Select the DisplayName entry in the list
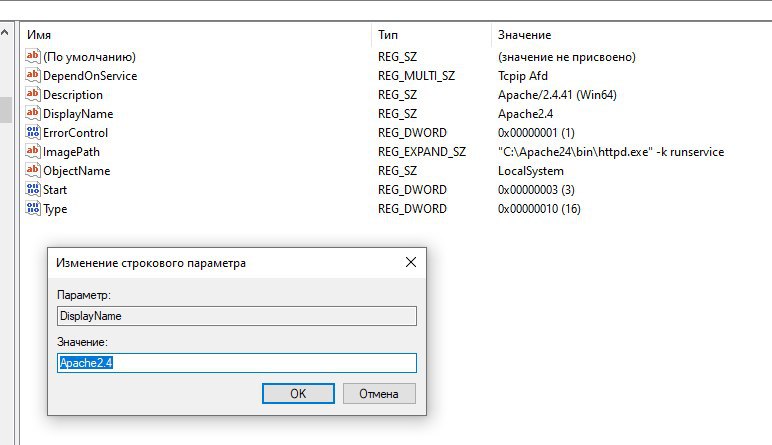772x445 pixels. (x=78, y=114)
